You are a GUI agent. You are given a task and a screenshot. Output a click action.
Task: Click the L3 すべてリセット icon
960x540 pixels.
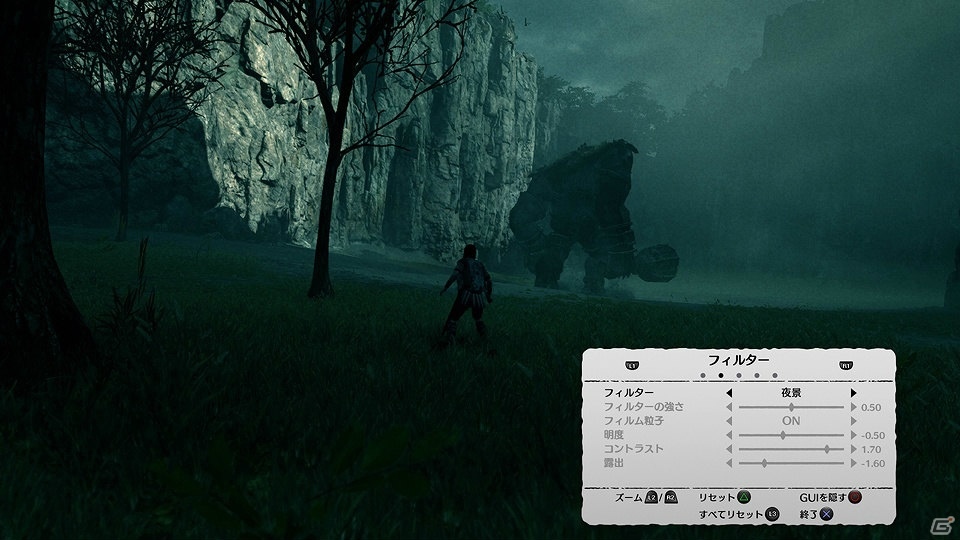pyautogui.click(x=773, y=514)
